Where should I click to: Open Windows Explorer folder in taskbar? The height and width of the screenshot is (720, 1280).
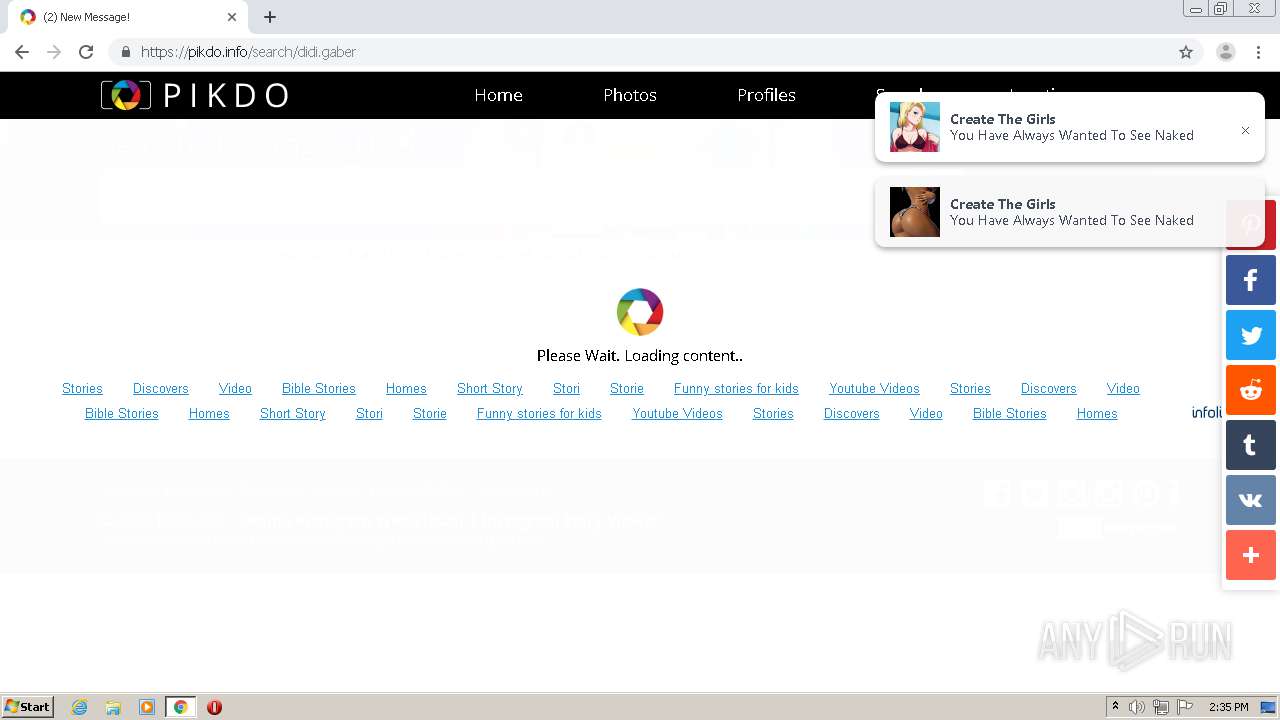pyautogui.click(x=113, y=707)
